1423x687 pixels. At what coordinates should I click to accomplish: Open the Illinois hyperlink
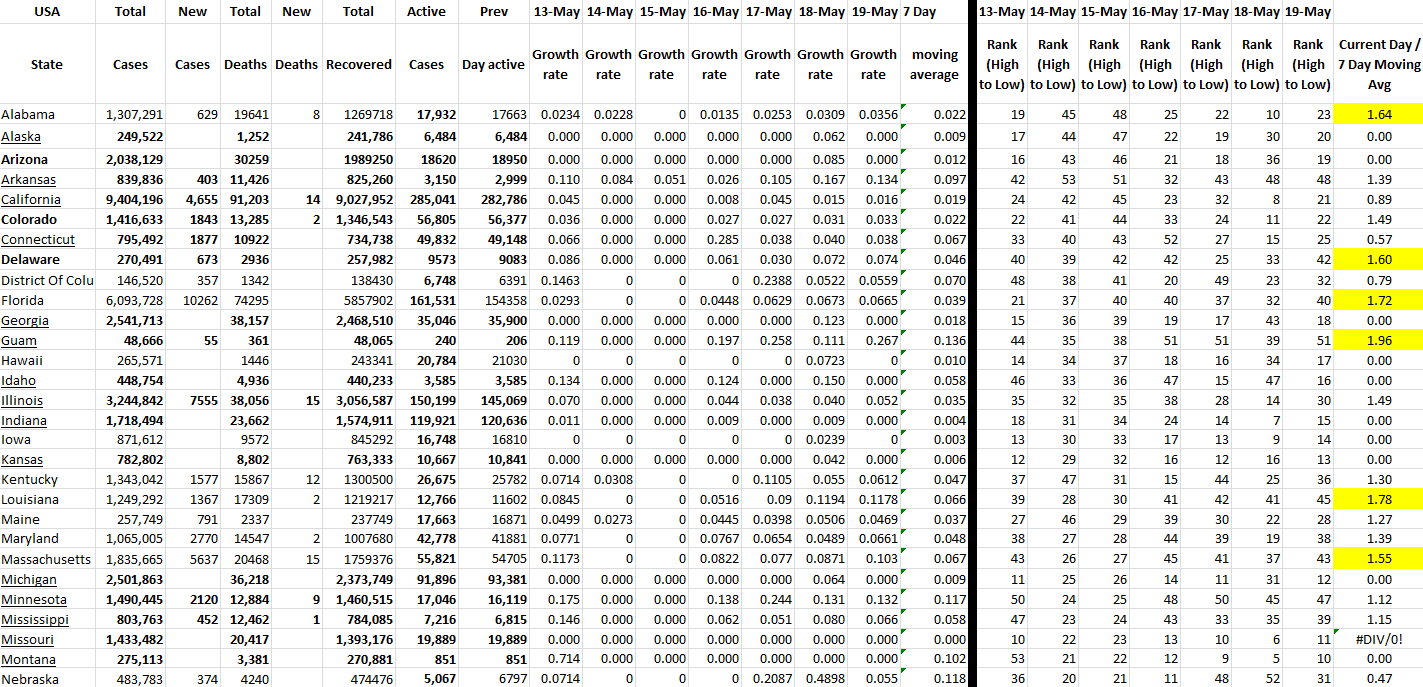(x=22, y=400)
